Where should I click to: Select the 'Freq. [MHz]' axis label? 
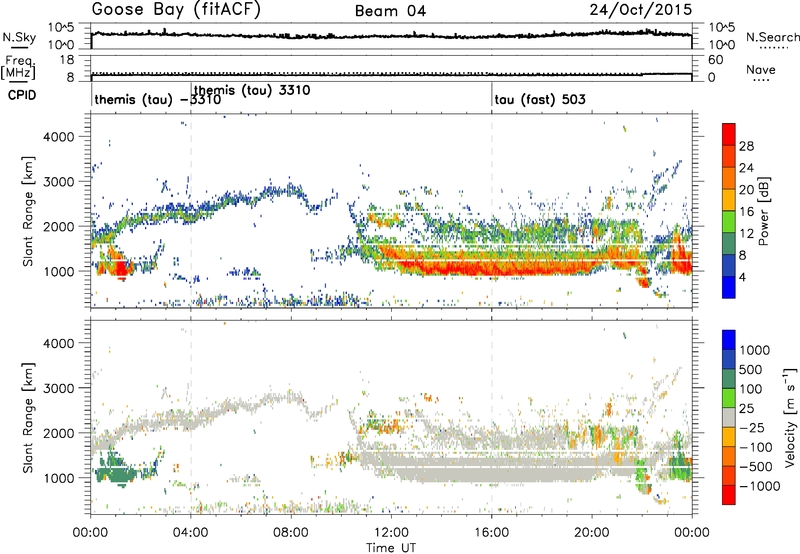(x=18, y=67)
